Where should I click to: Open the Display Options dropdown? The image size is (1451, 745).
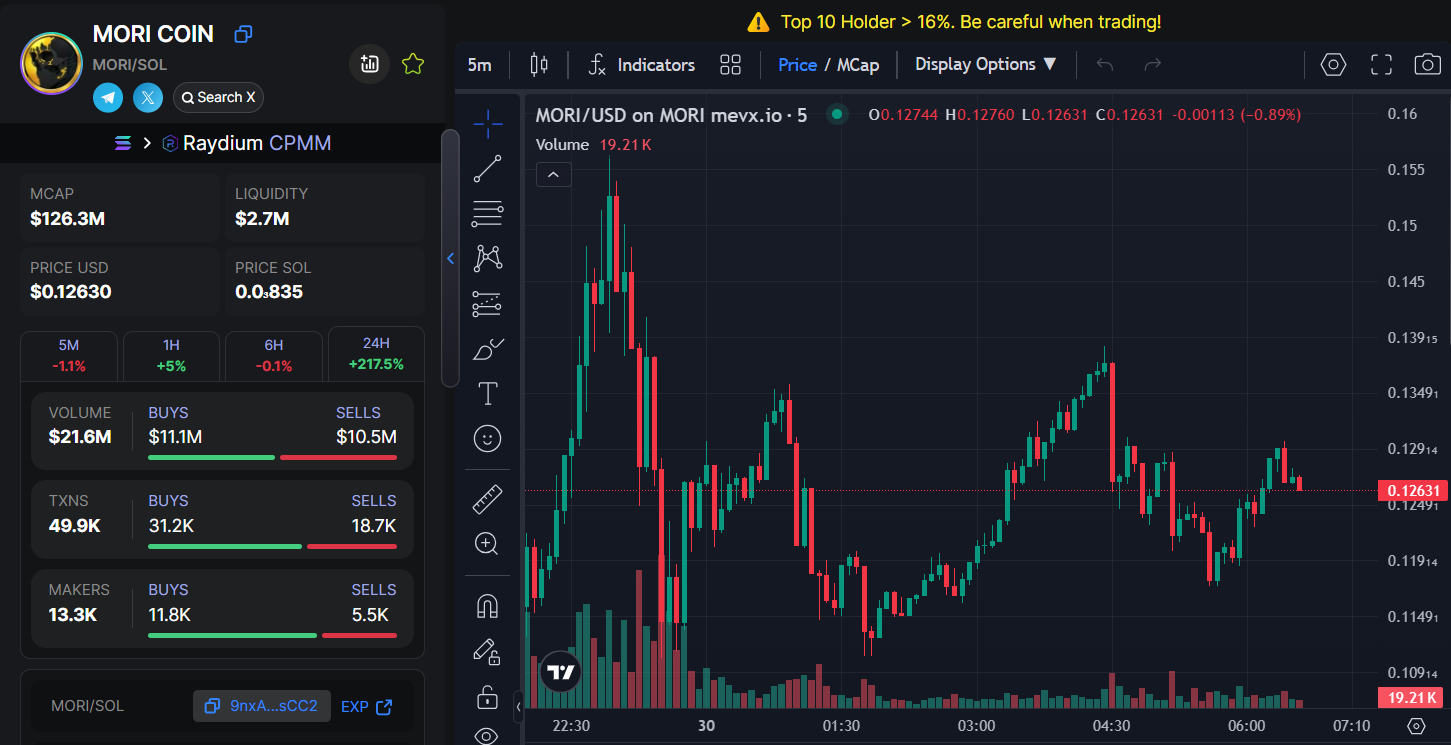(986, 65)
